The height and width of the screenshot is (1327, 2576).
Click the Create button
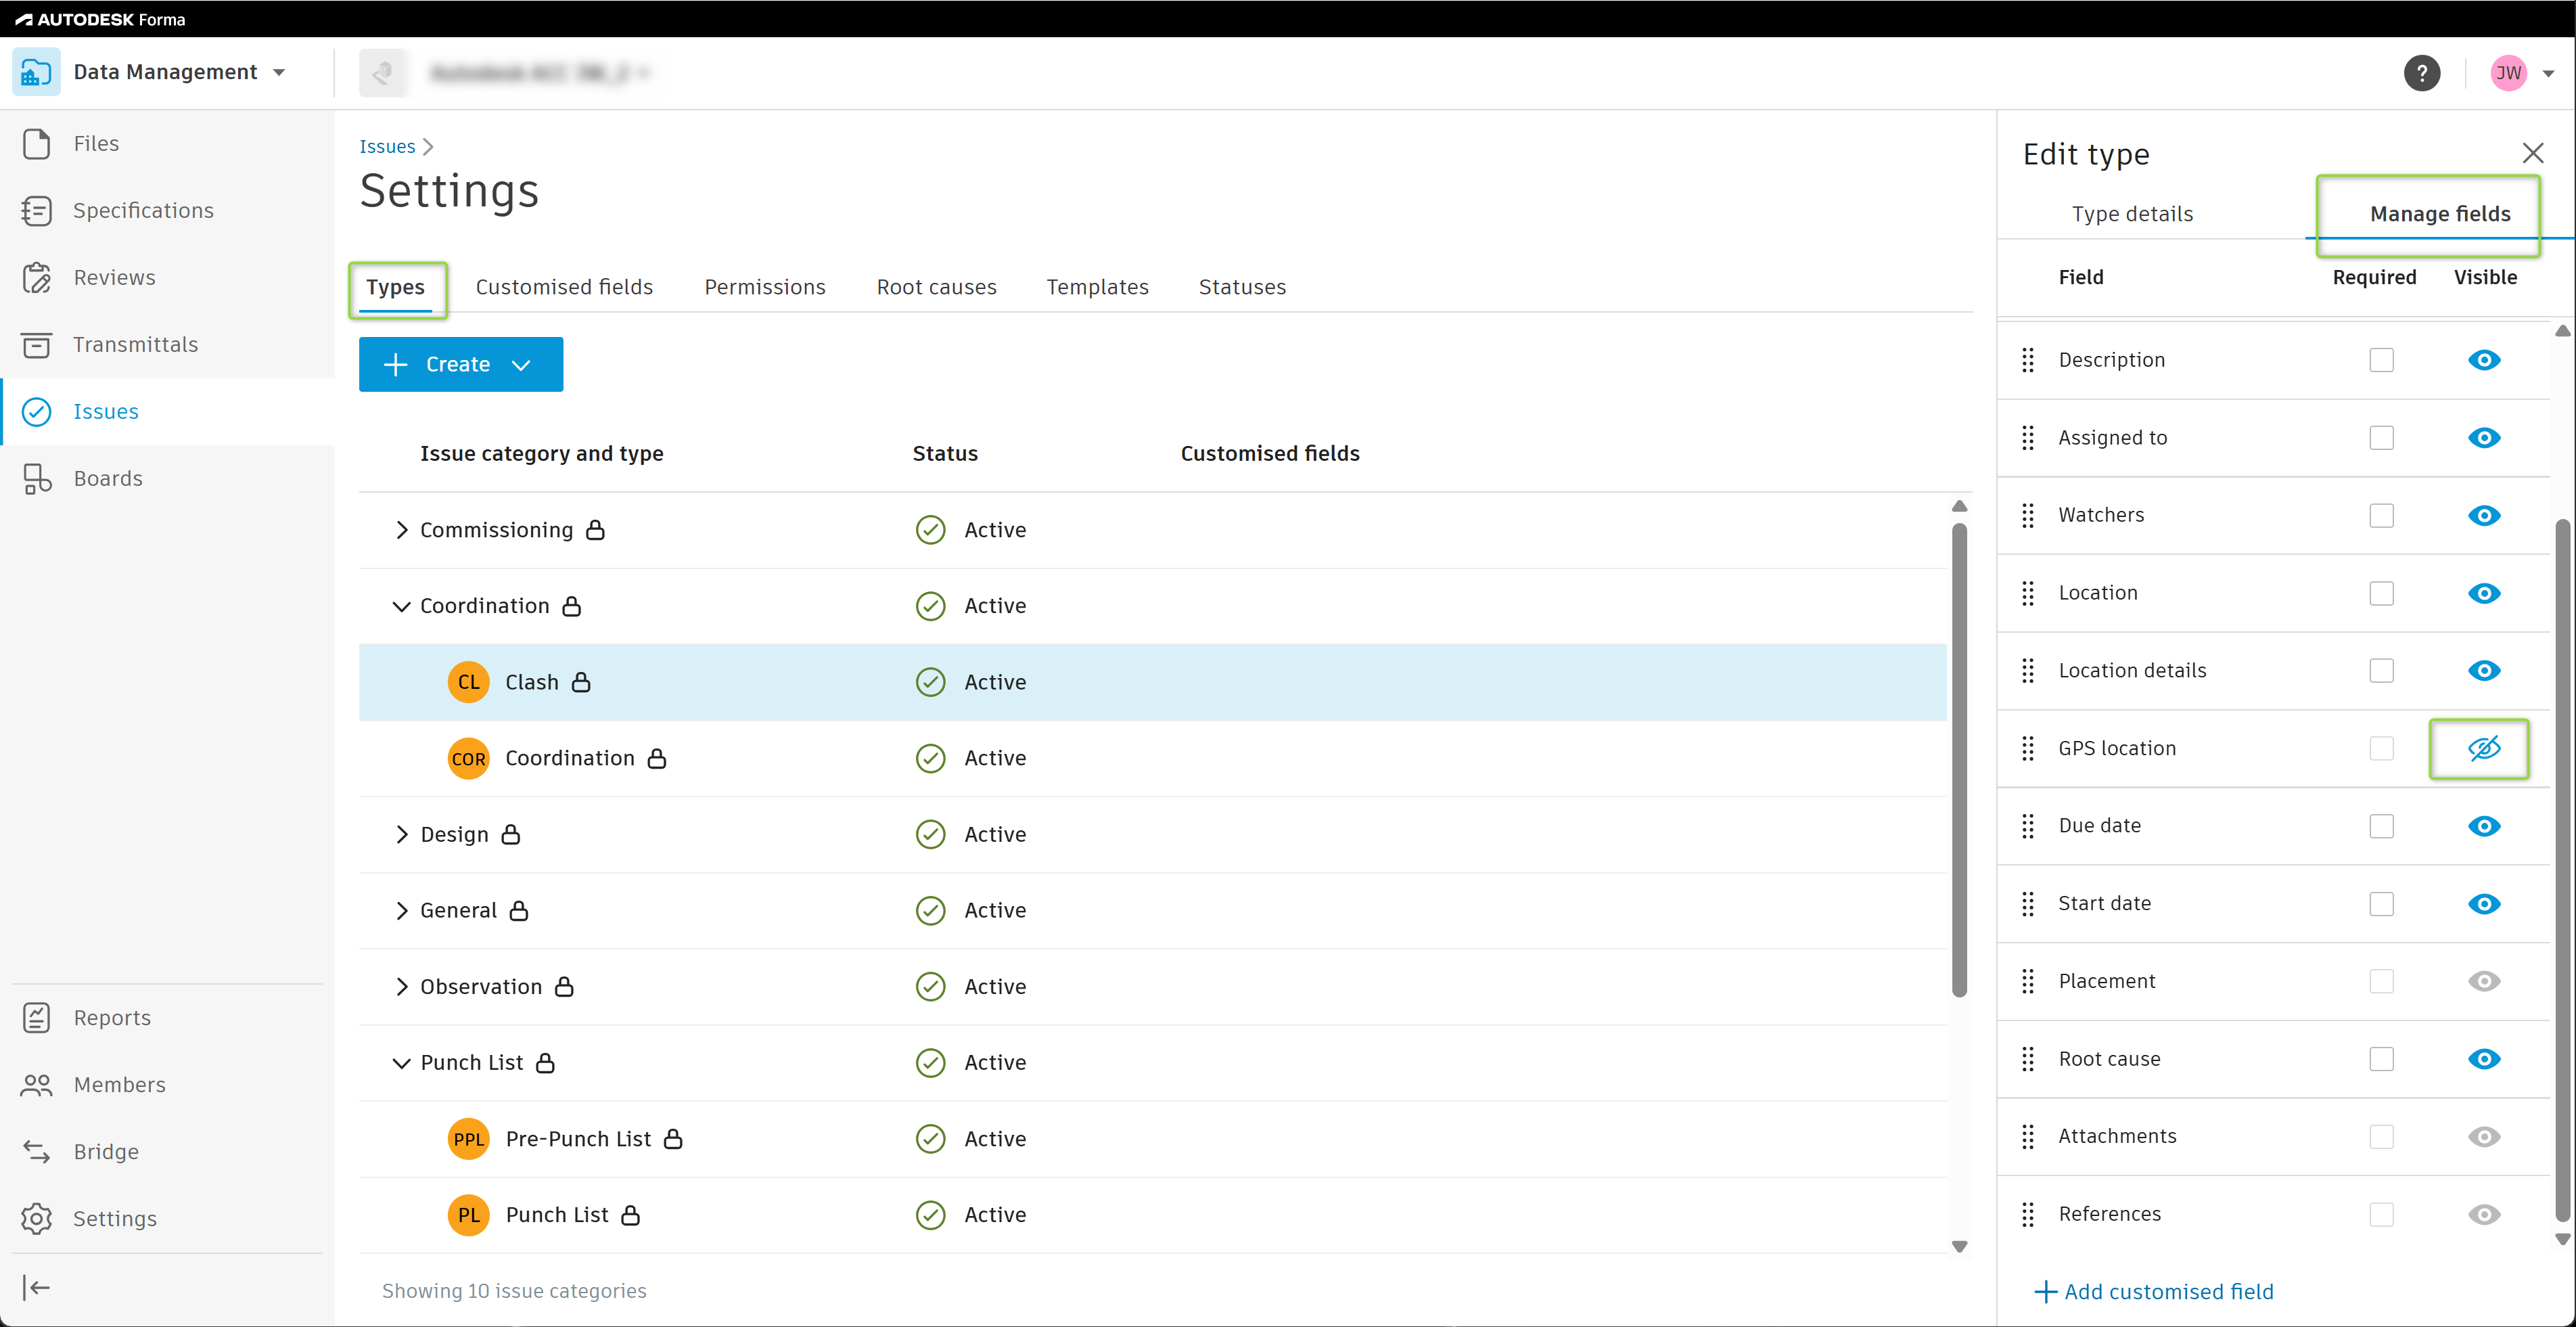click(461, 364)
